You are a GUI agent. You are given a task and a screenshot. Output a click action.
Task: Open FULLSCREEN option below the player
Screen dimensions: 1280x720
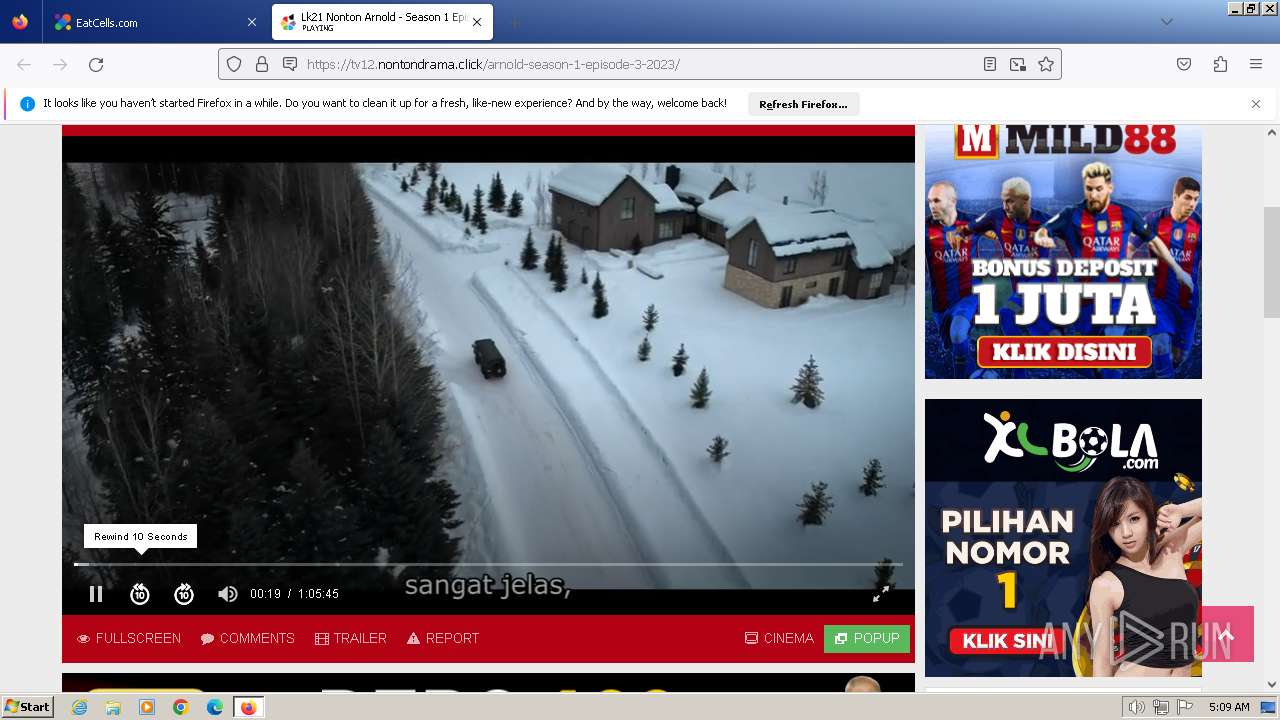129,638
